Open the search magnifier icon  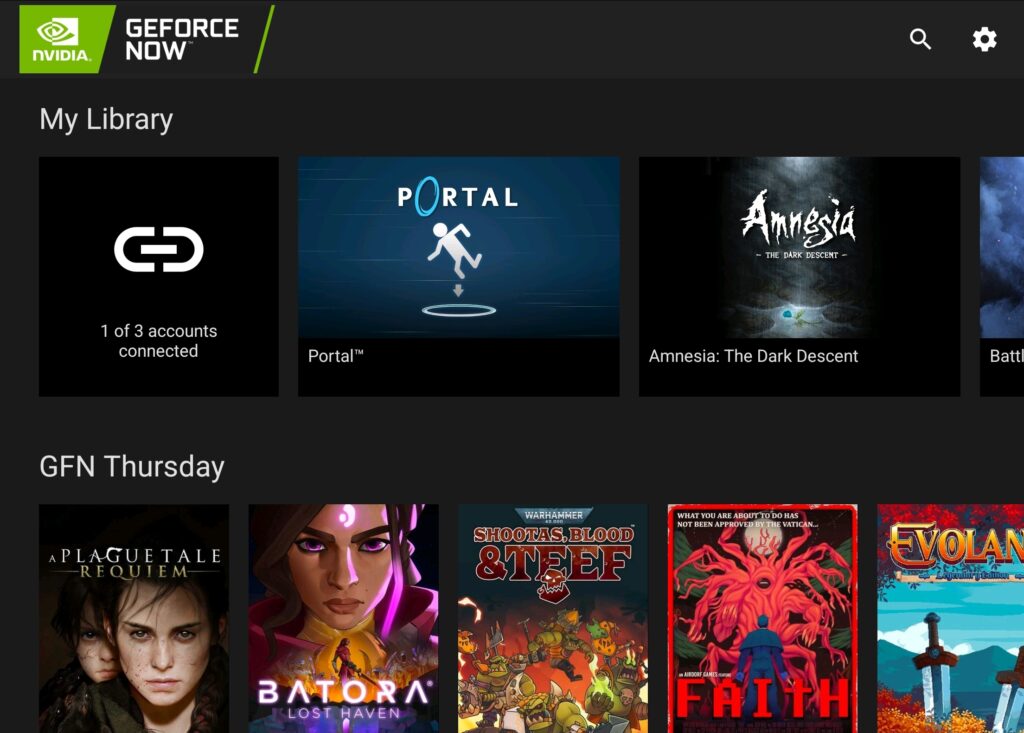920,39
